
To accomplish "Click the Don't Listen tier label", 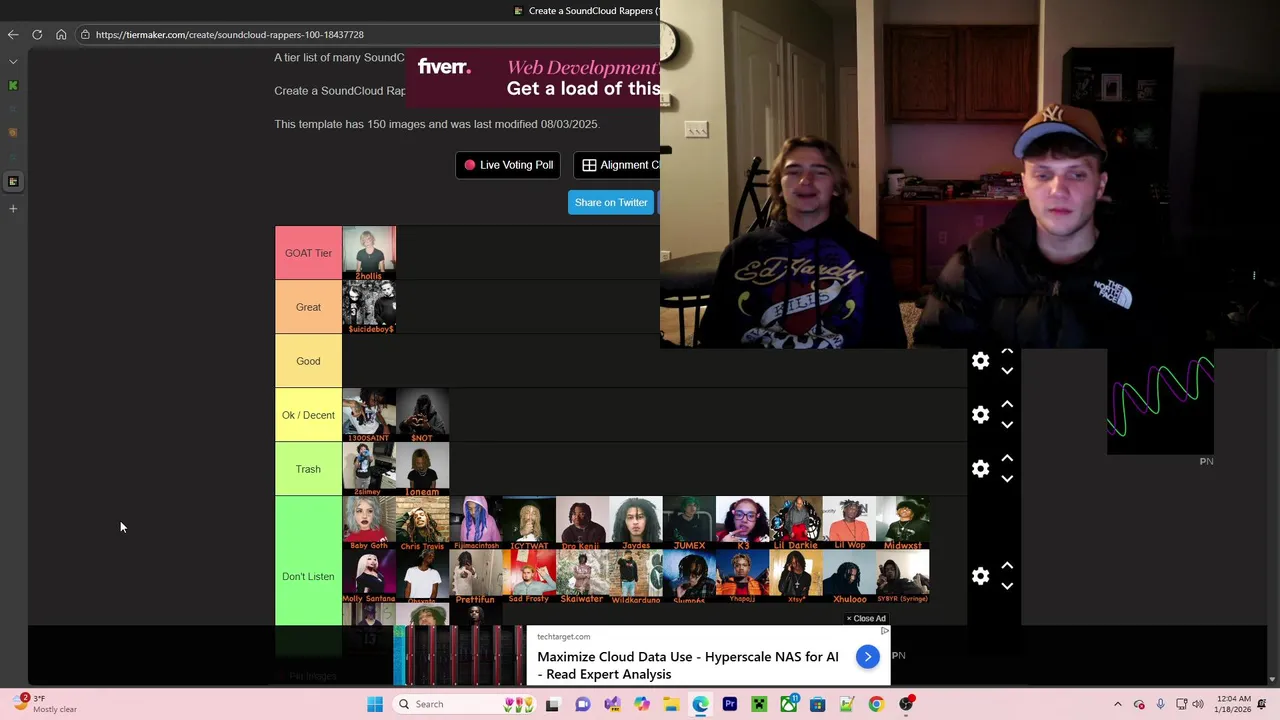I will (x=308, y=576).
